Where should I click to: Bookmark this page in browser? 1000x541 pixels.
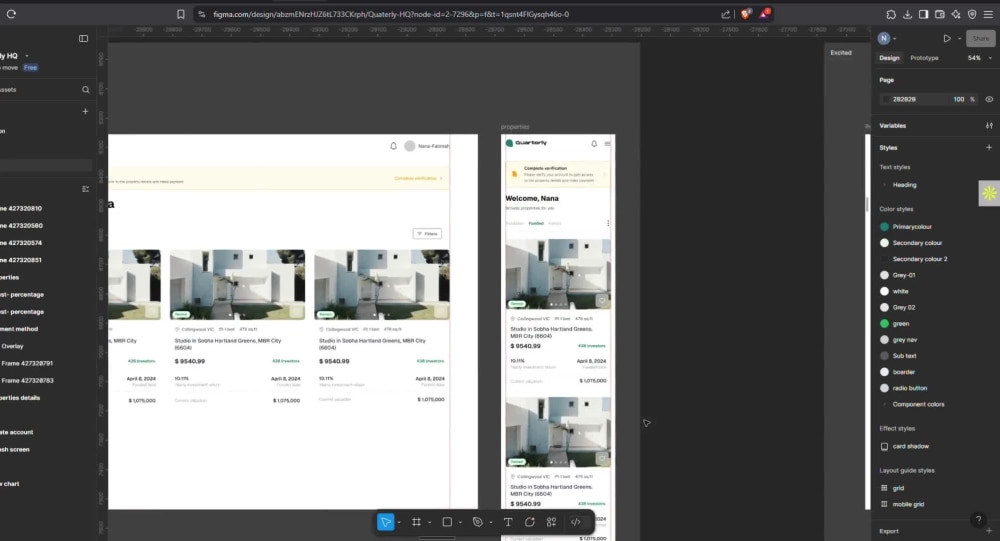click(181, 14)
